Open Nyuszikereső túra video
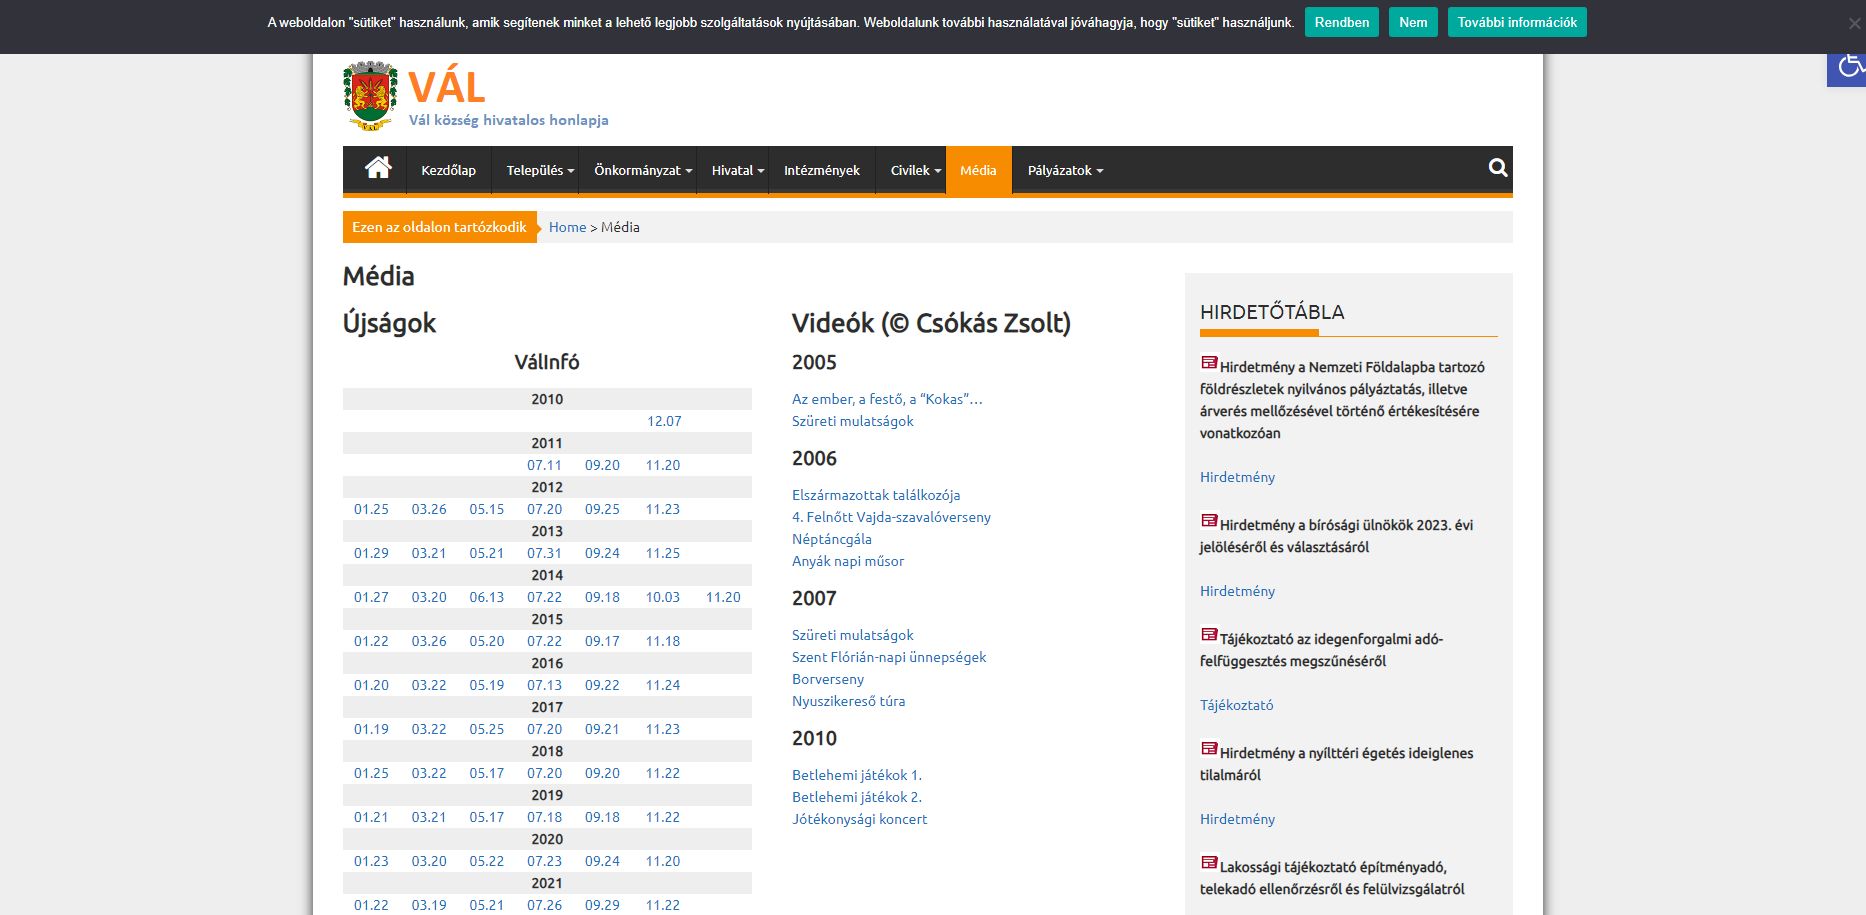1866x915 pixels. click(x=848, y=701)
